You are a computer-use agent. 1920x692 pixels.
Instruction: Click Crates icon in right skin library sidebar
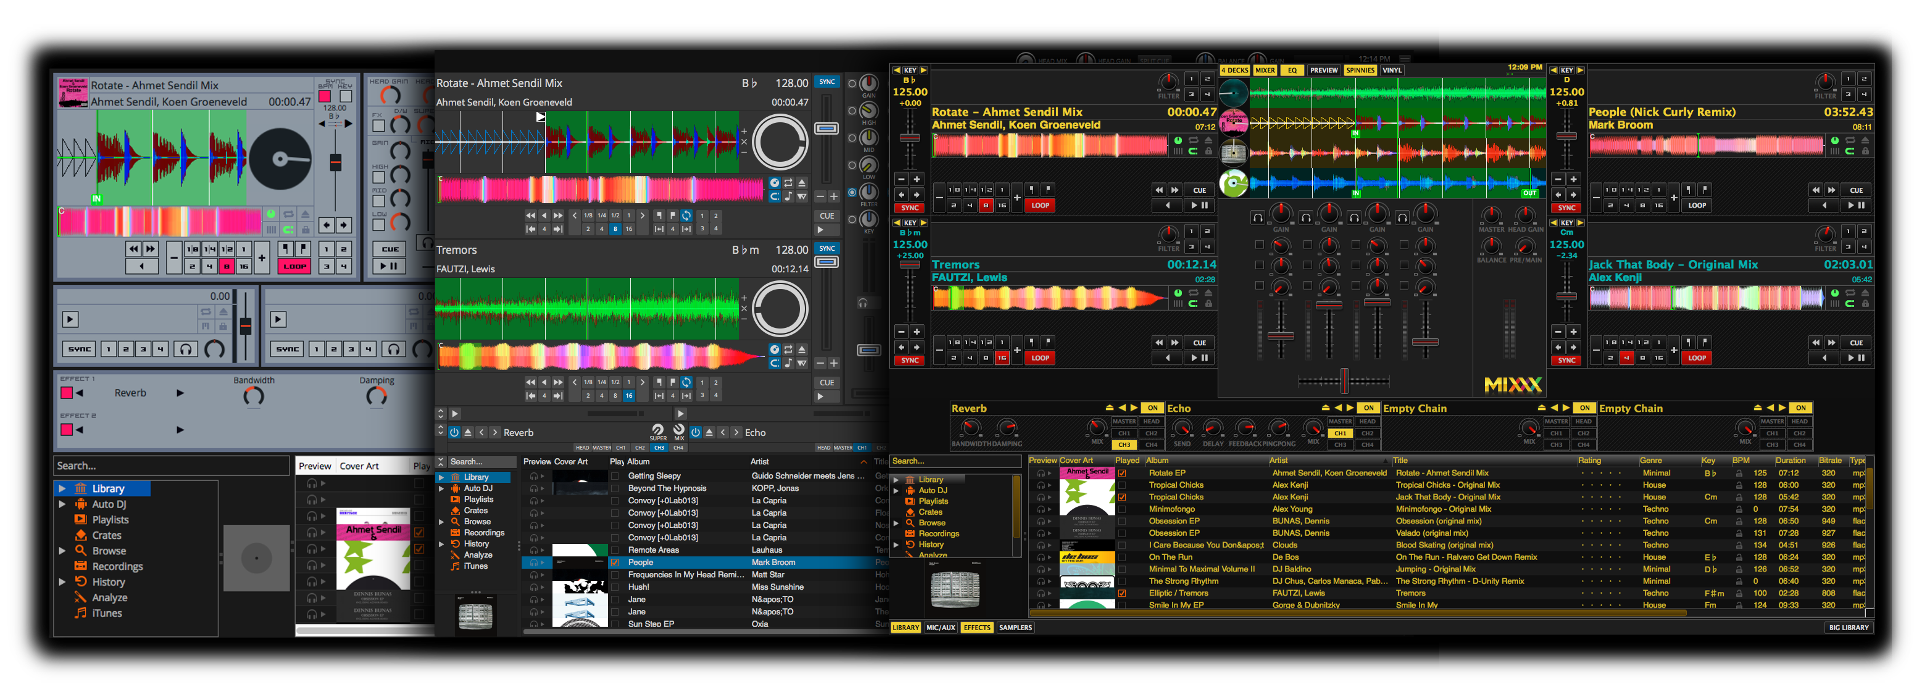pyautogui.click(x=910, y=512)
